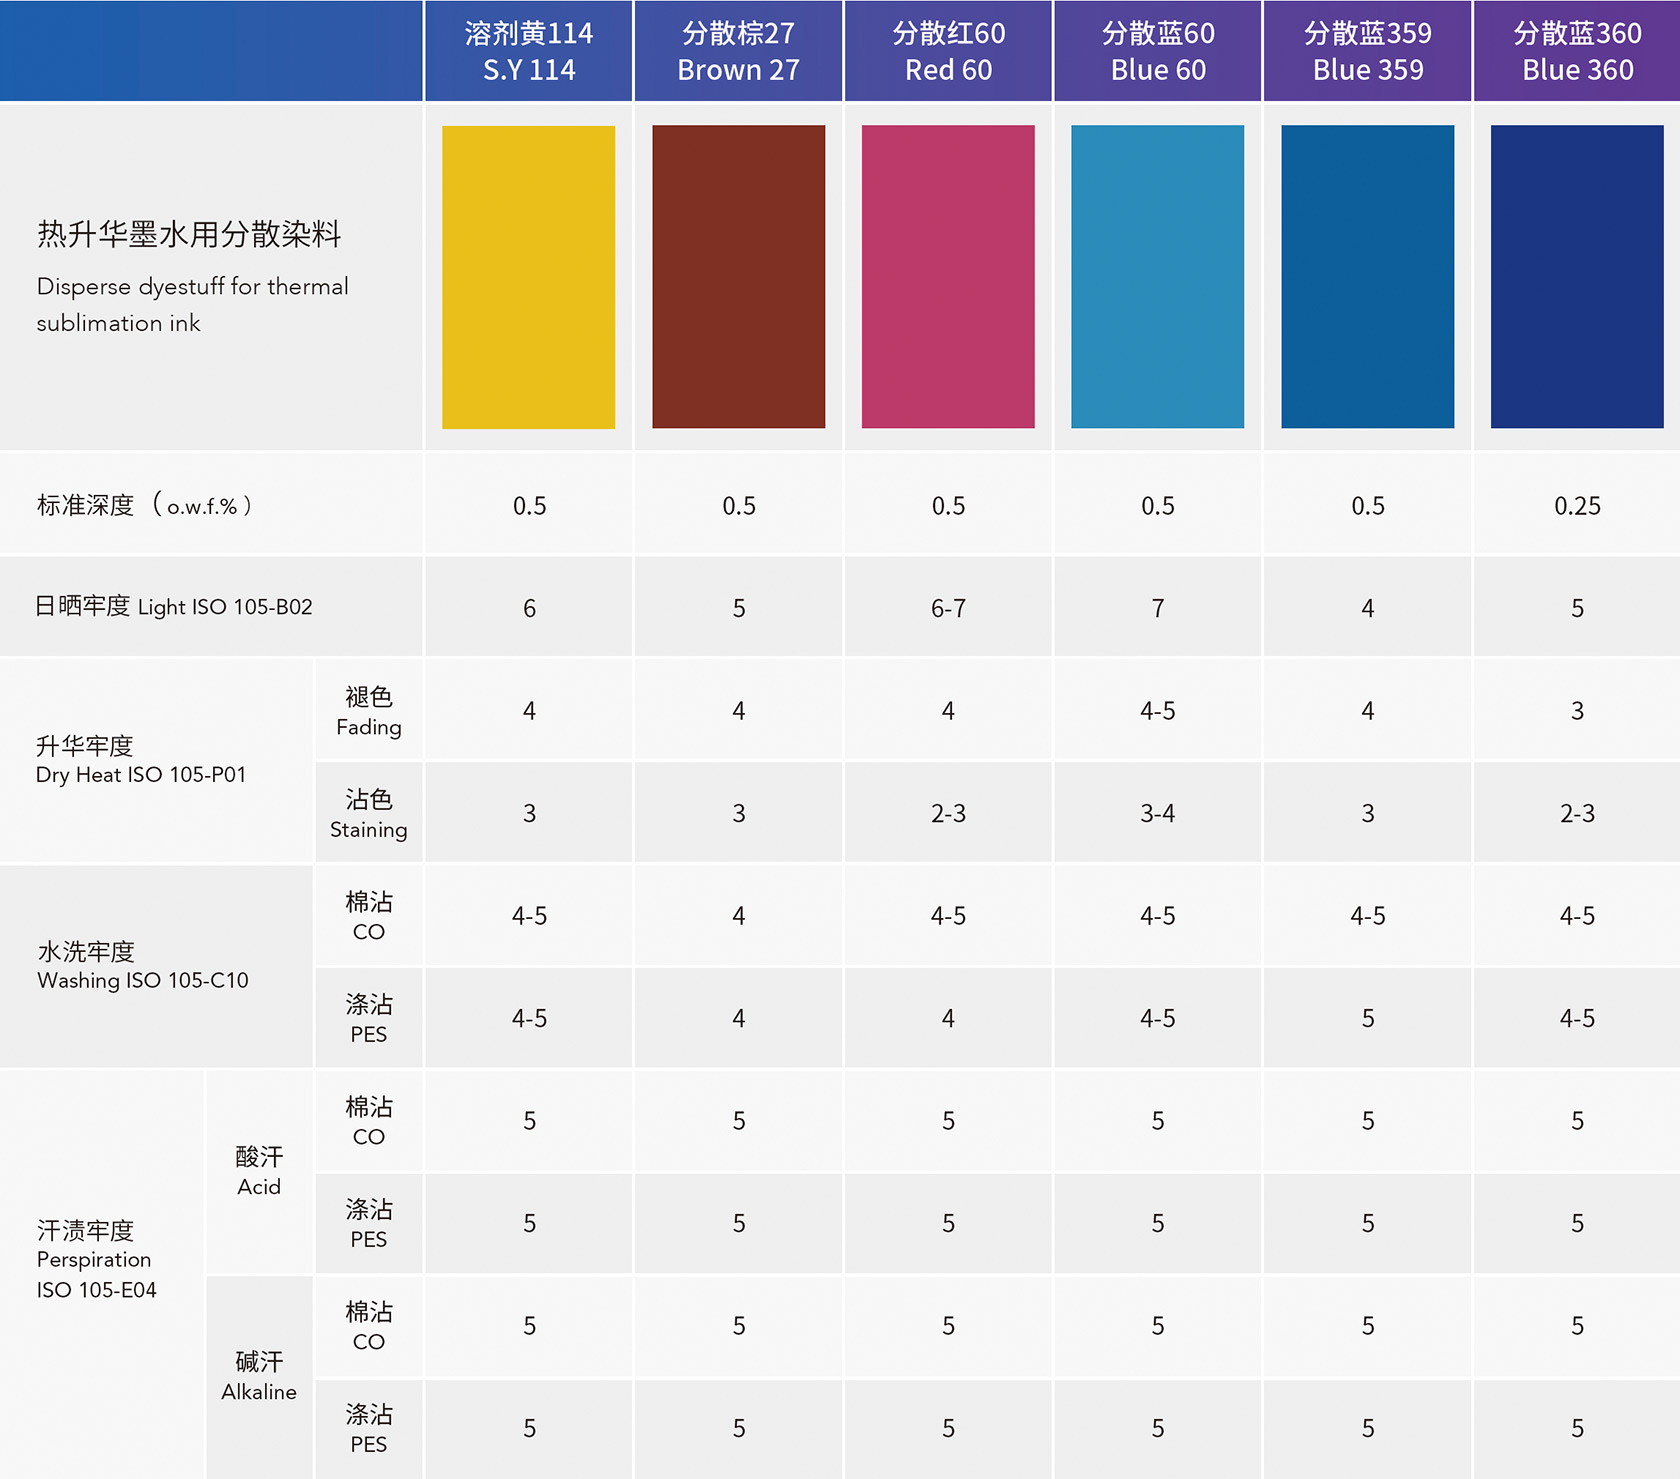Screen dimensions: 1680x1479
Task: Select the dark navy Blue 360 swatch
Action: 1577,277
